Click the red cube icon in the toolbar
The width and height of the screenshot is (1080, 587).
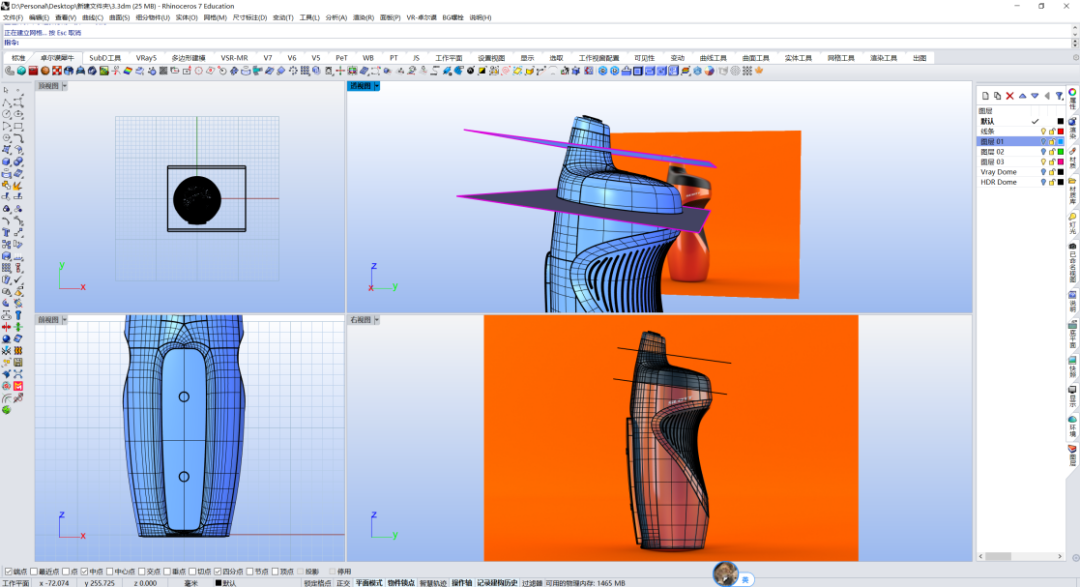33,70
